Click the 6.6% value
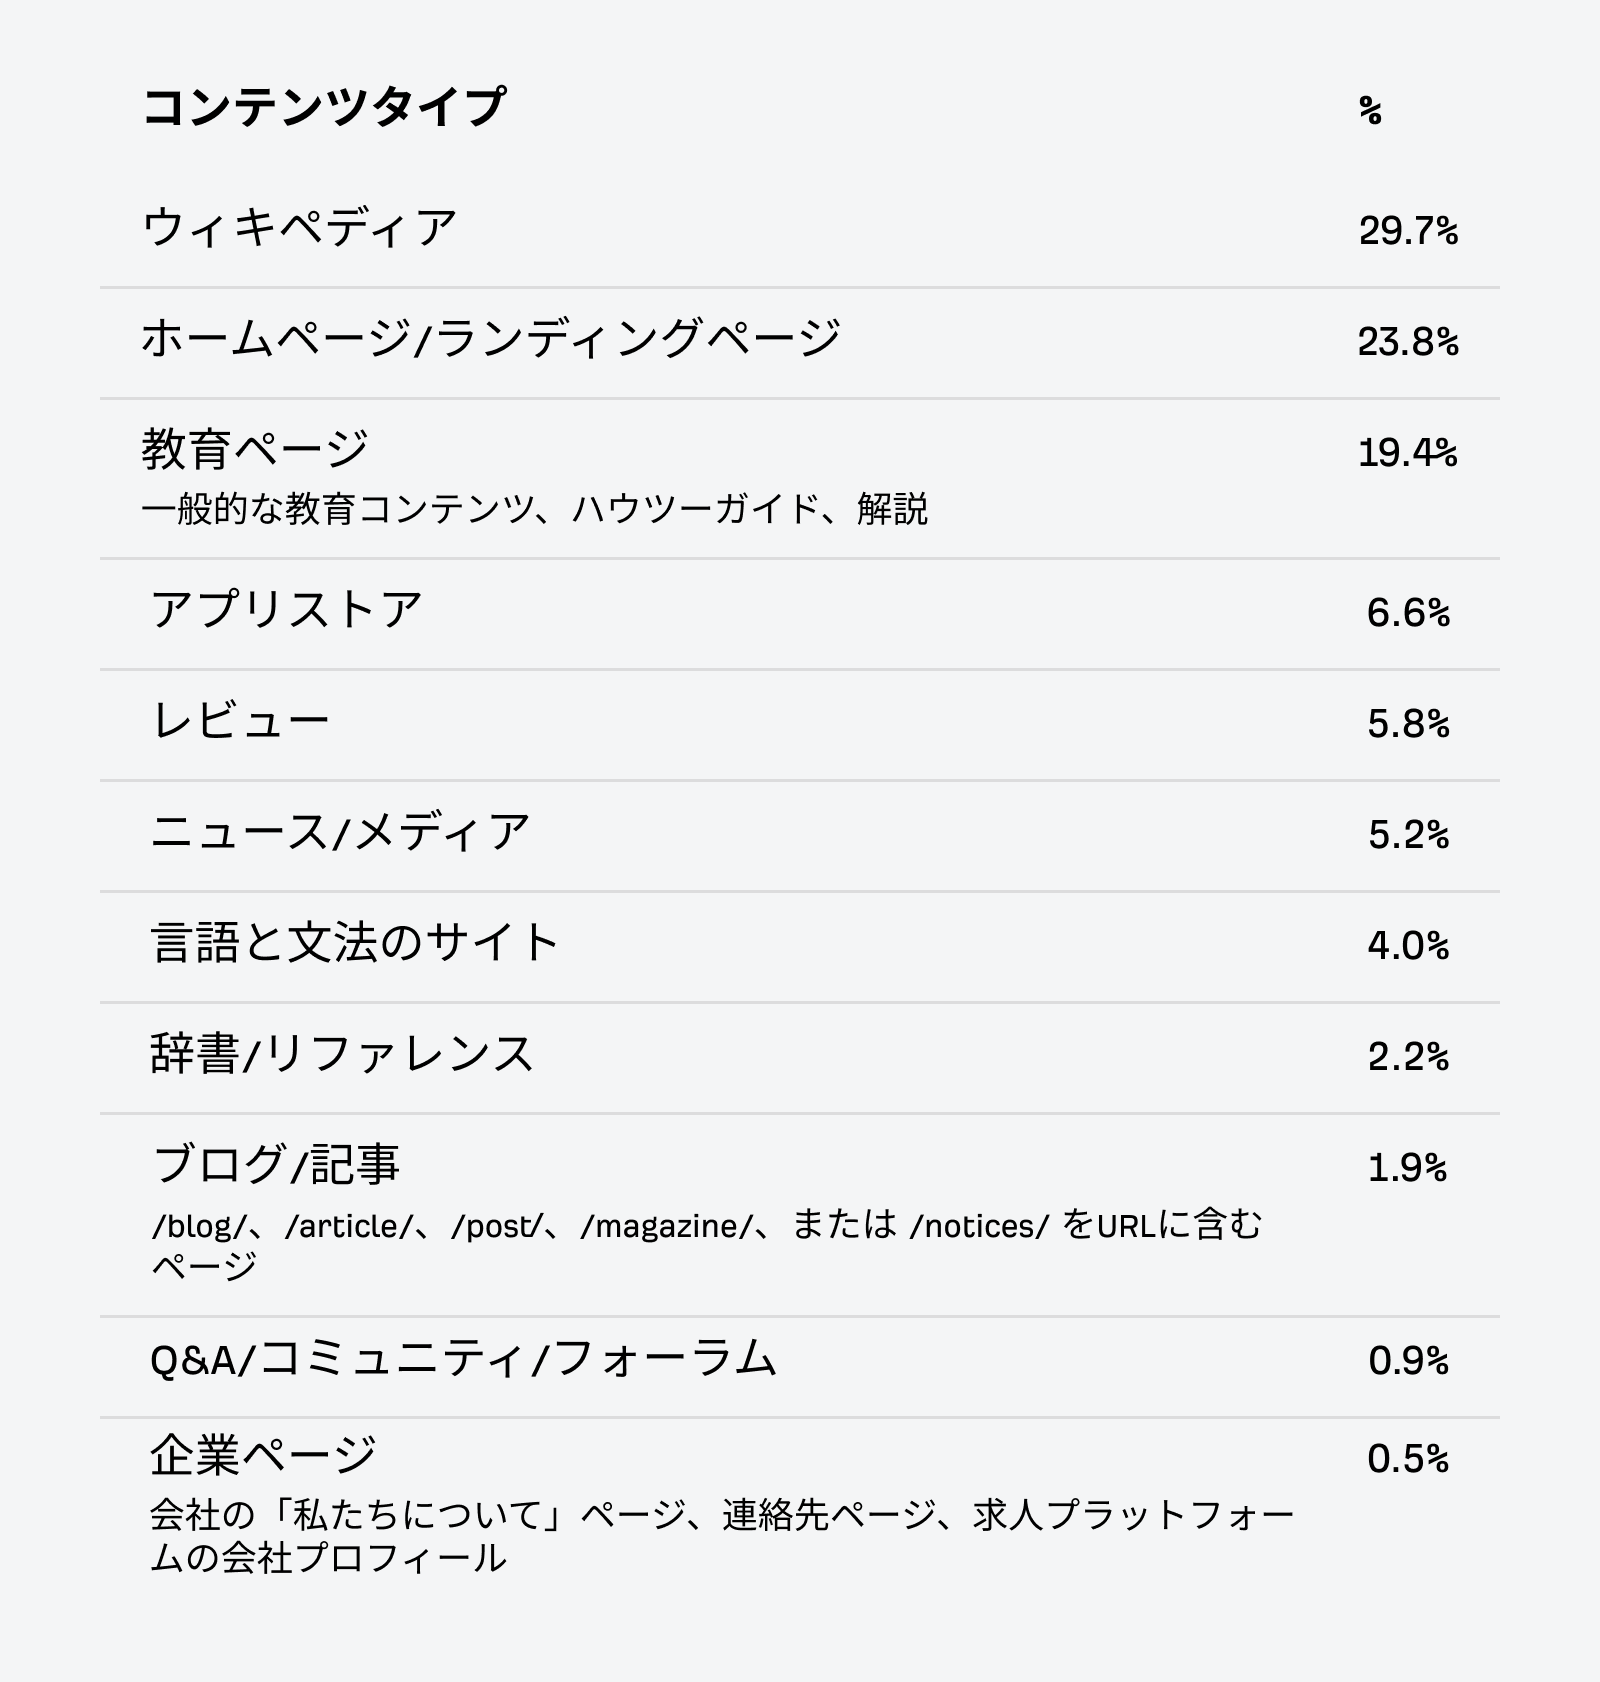The width and height of the screenshot is (1600, 1682). click(1408, 613)
